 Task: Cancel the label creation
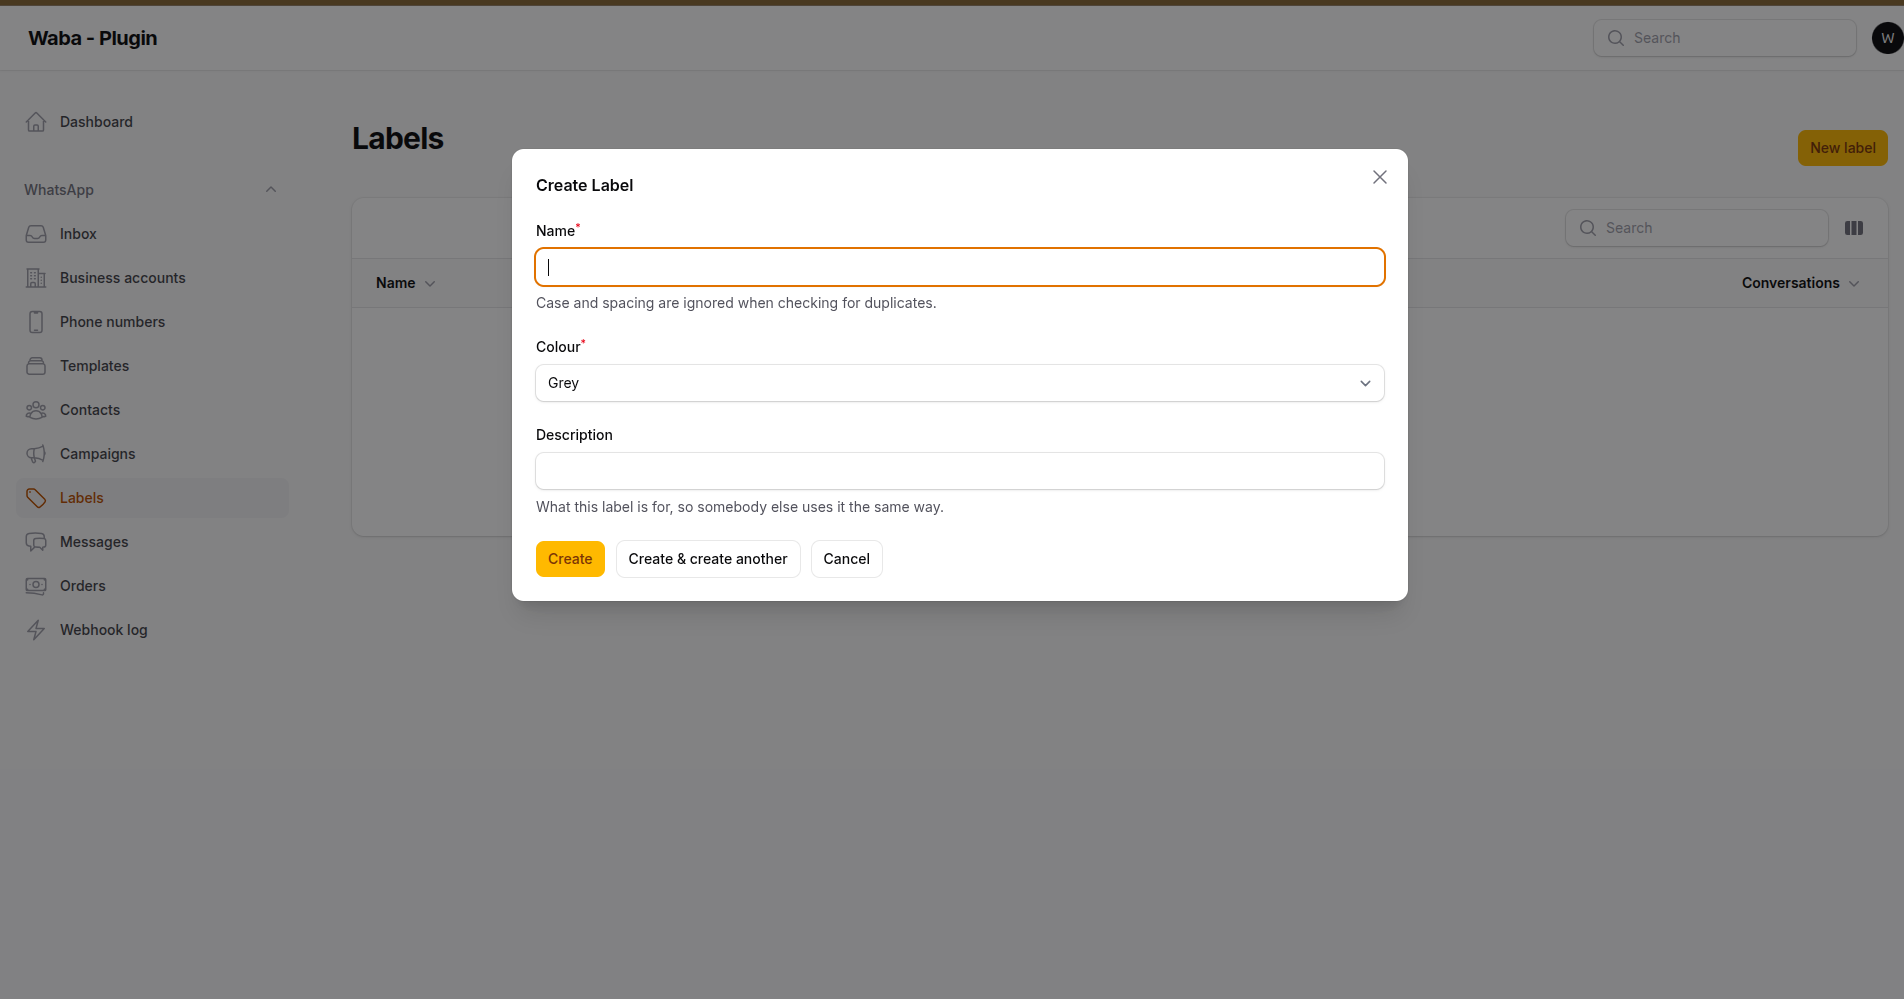847,559
